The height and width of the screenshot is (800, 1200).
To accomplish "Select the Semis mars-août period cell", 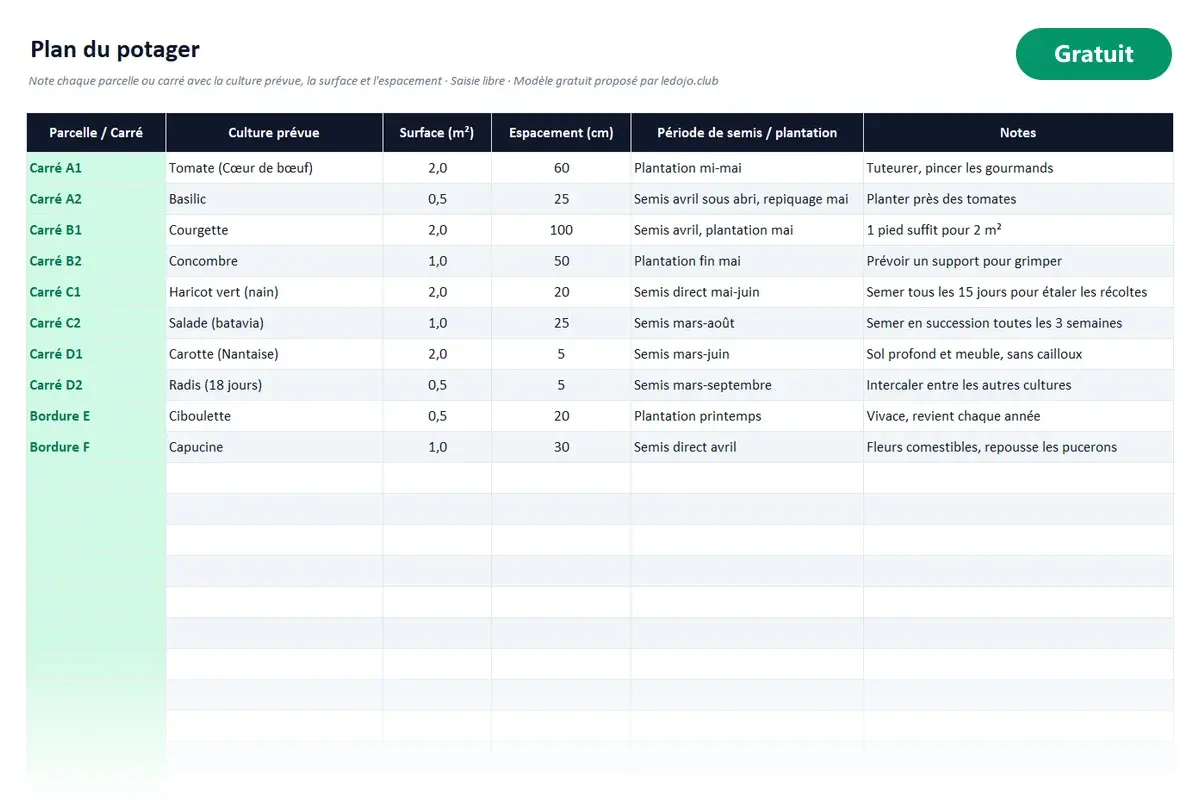I will click(747, 323).
